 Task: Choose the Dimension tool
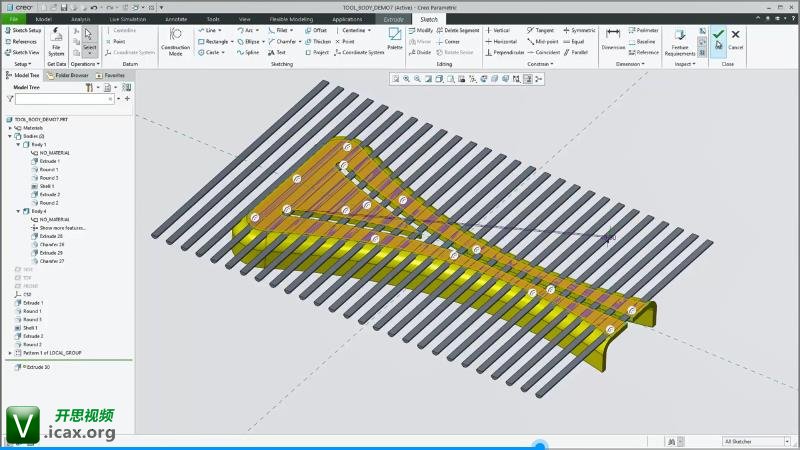coord(613,40)
